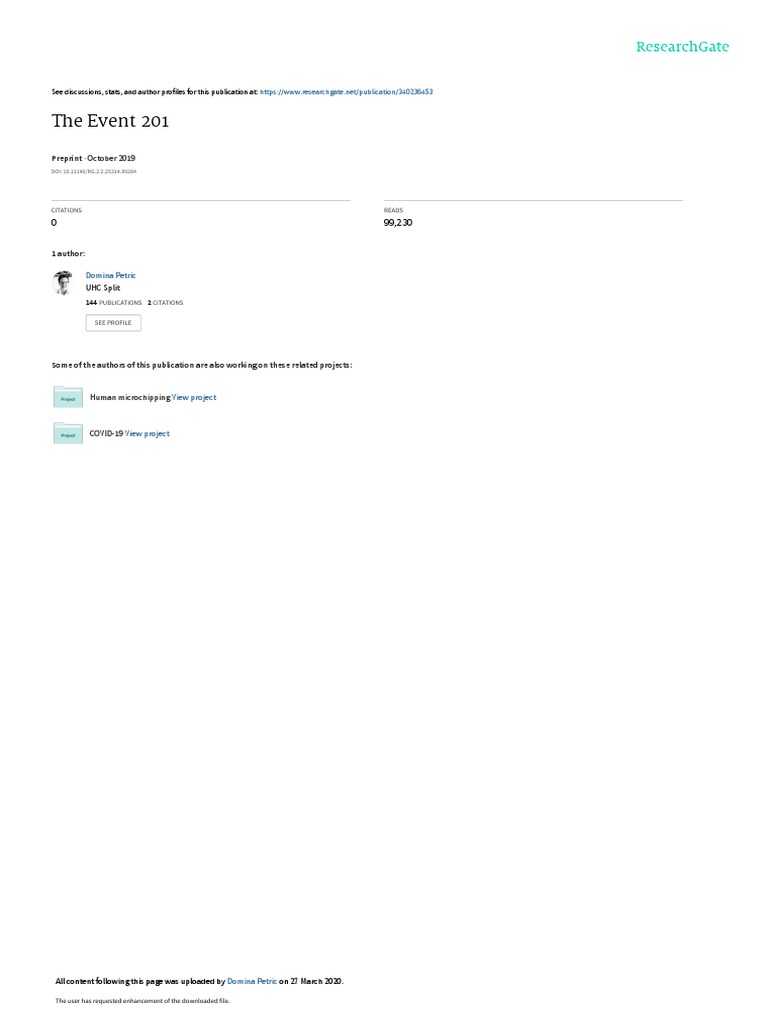Viewport: 768px width, 1024px height.
Task: Open View project link for Human microchipping
Action: coord(194,397)
